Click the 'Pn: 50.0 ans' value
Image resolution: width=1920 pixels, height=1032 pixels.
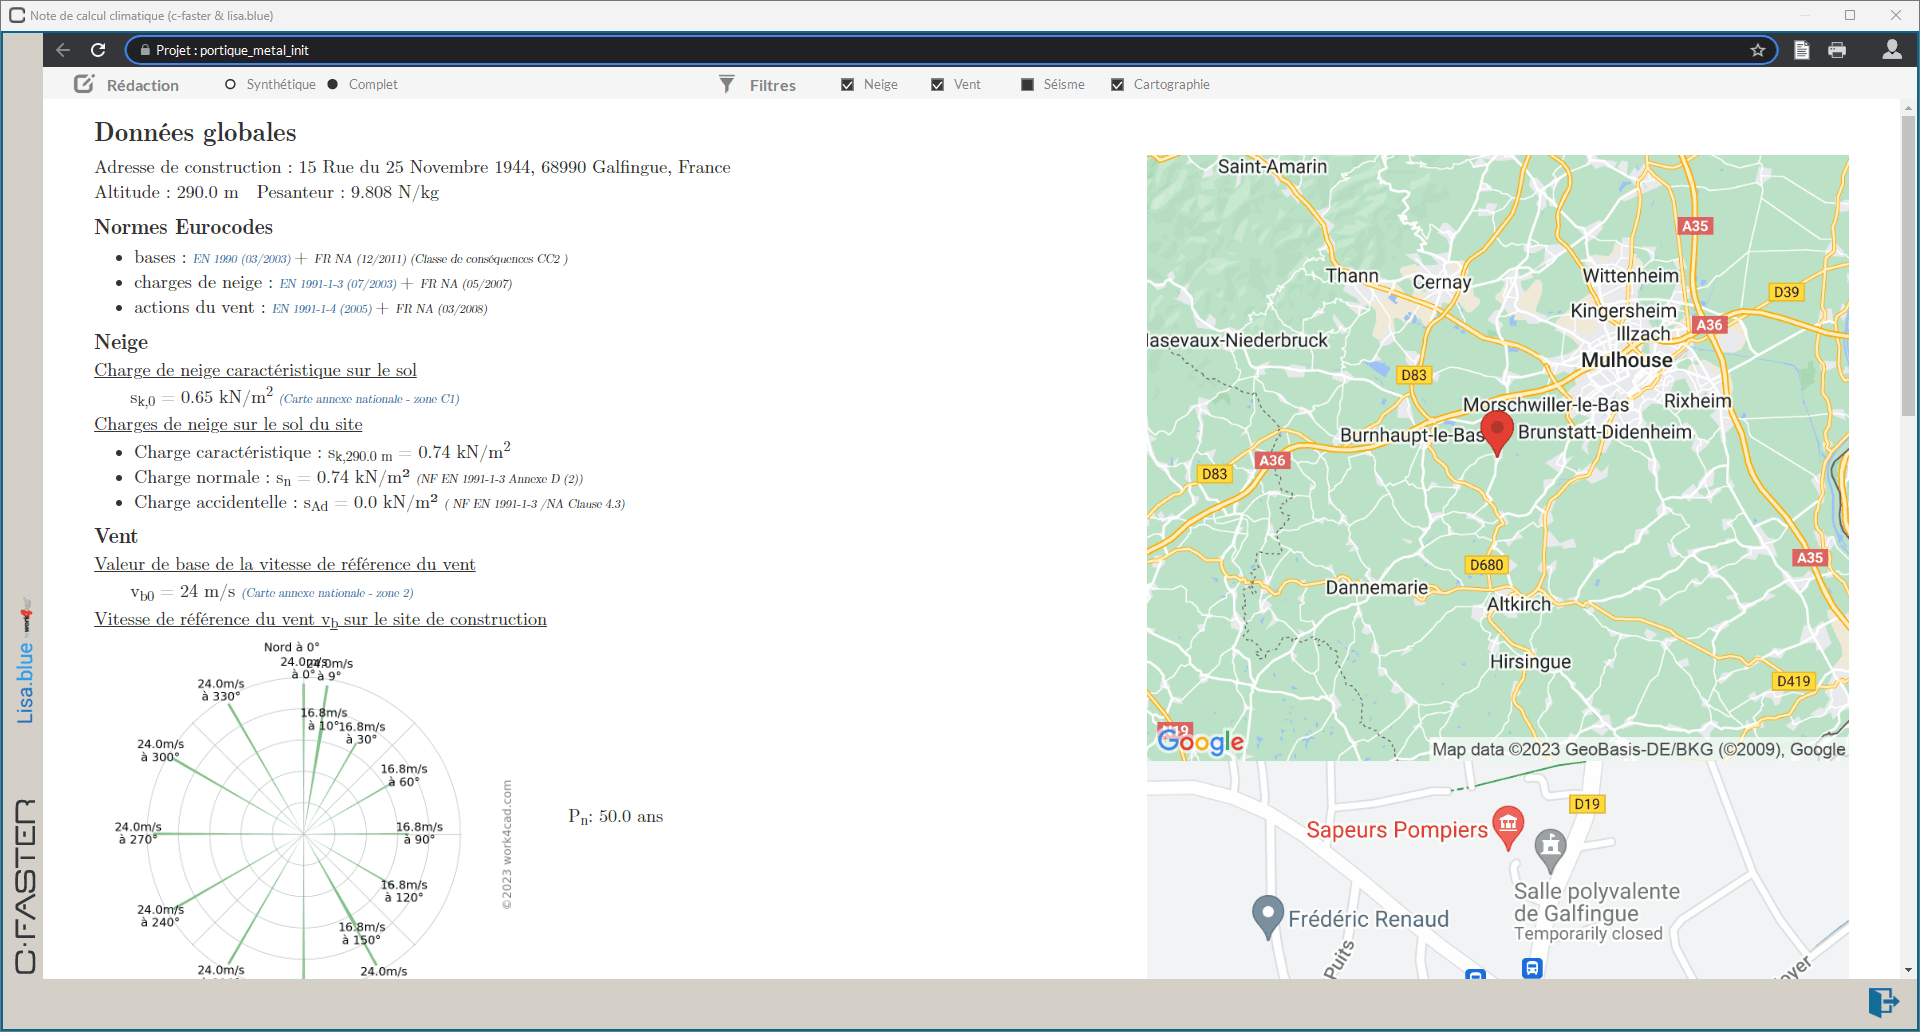(x=616, y=817)
